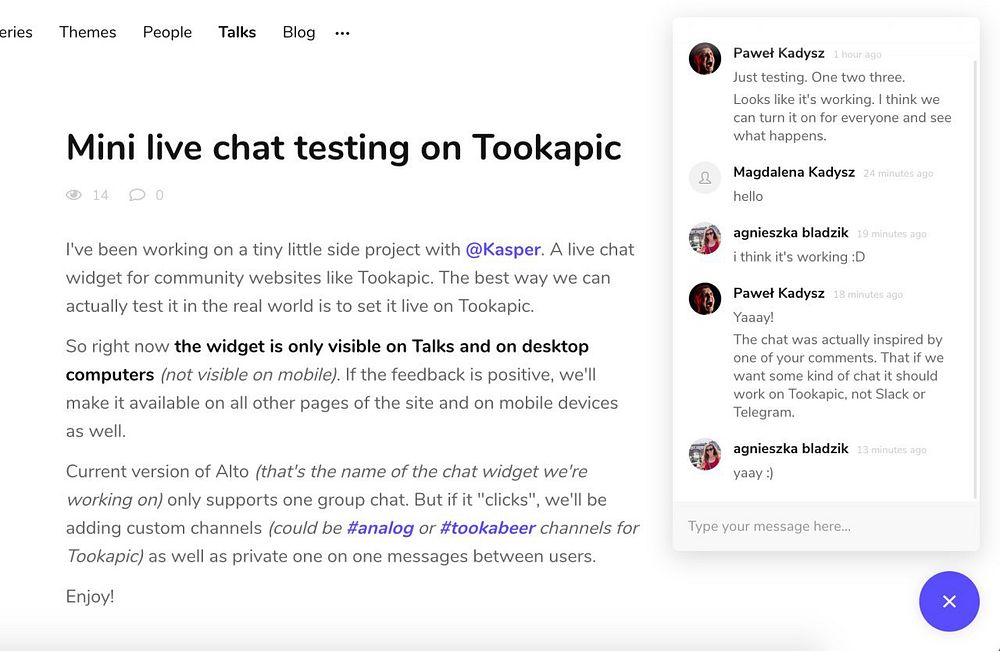The image size is (1000, 651).
Task: Go to the People page
Action: pyautogui.click(x=167, y=32)
